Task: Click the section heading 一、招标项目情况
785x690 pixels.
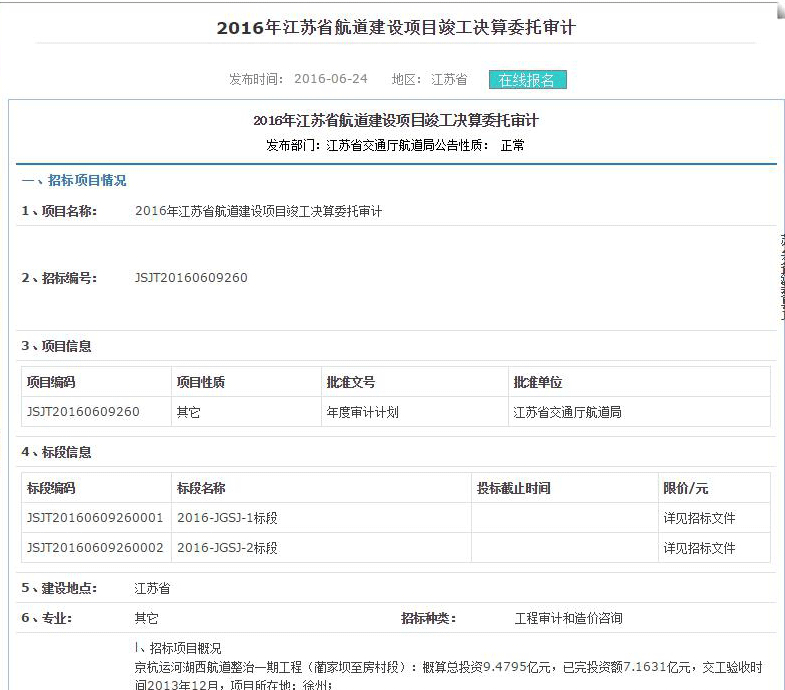Action: [74, 180]
